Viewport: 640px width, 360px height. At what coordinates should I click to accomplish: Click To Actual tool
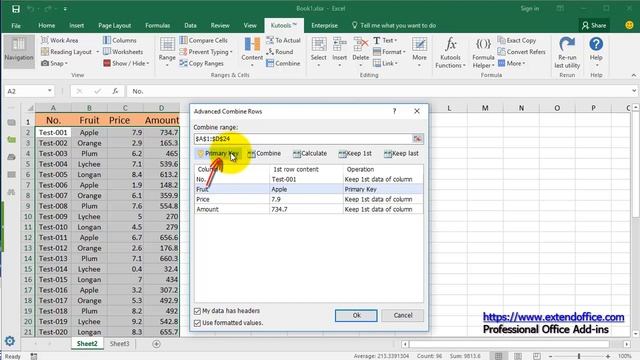pos(283,40)
